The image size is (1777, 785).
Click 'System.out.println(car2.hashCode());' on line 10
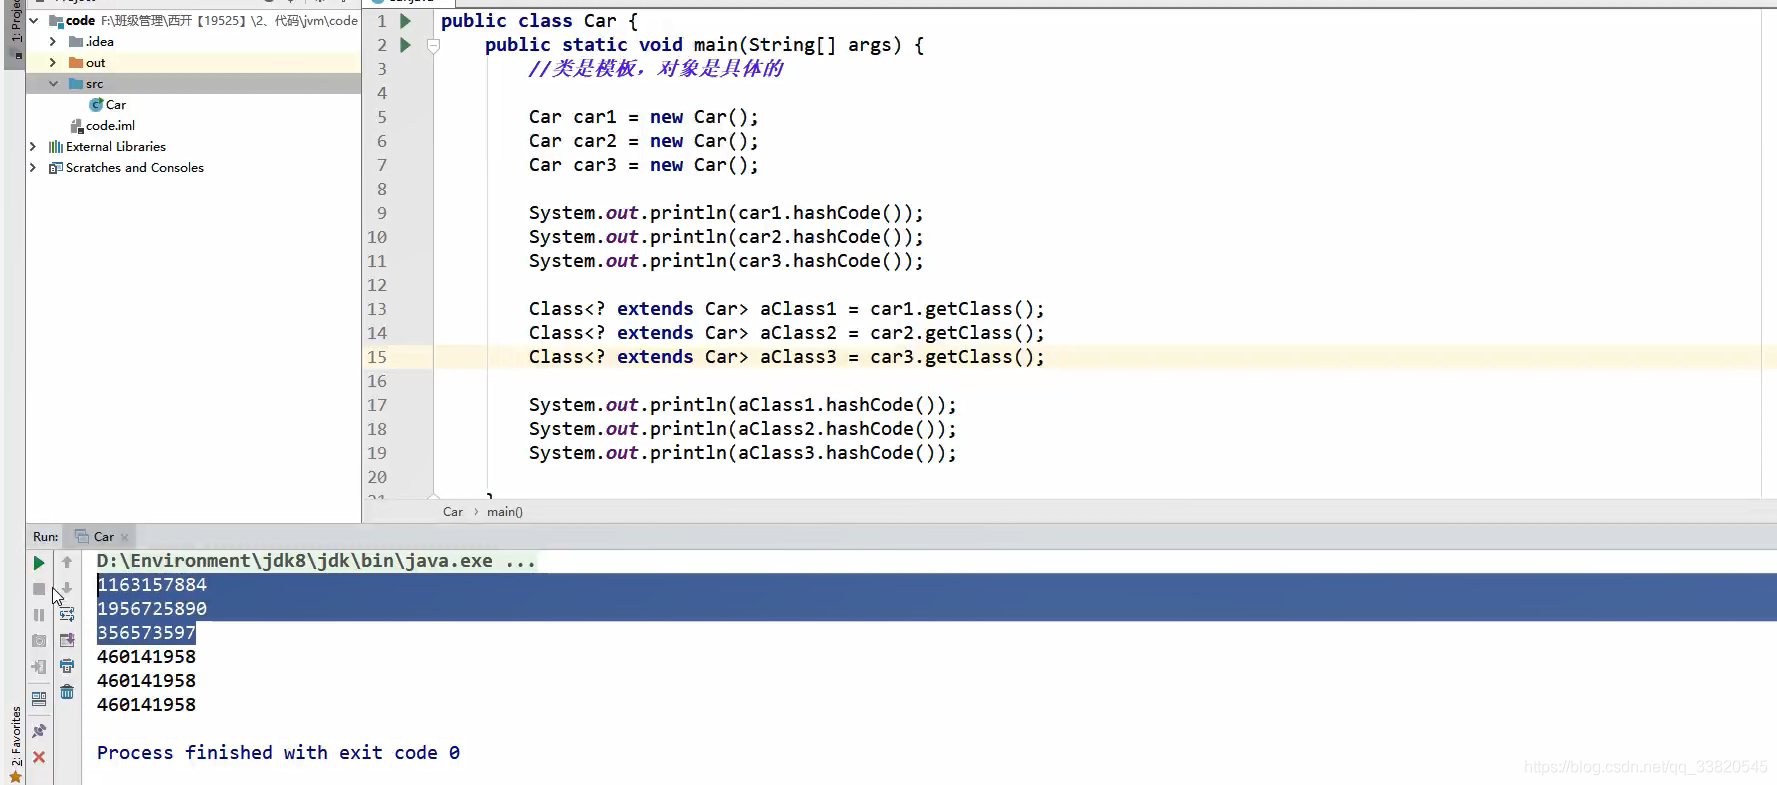[x=726, y=237]
